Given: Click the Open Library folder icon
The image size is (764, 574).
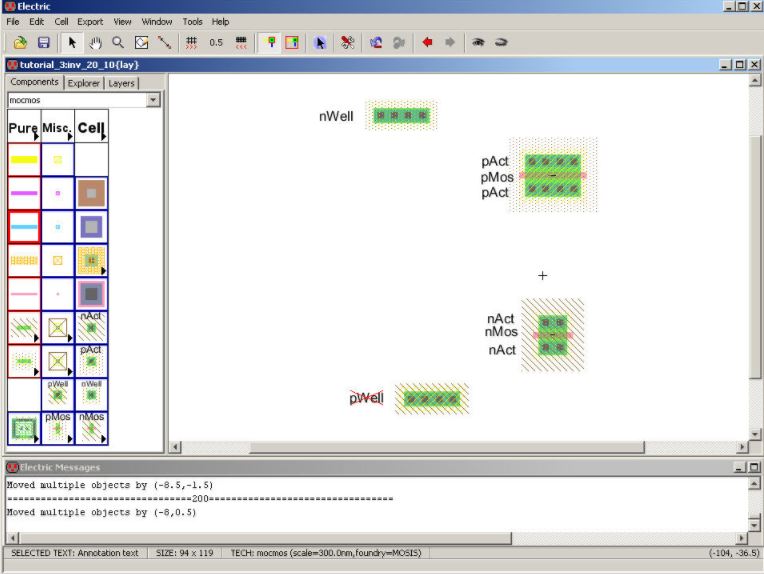Looking at the screenshot, I should click(20, 43).
